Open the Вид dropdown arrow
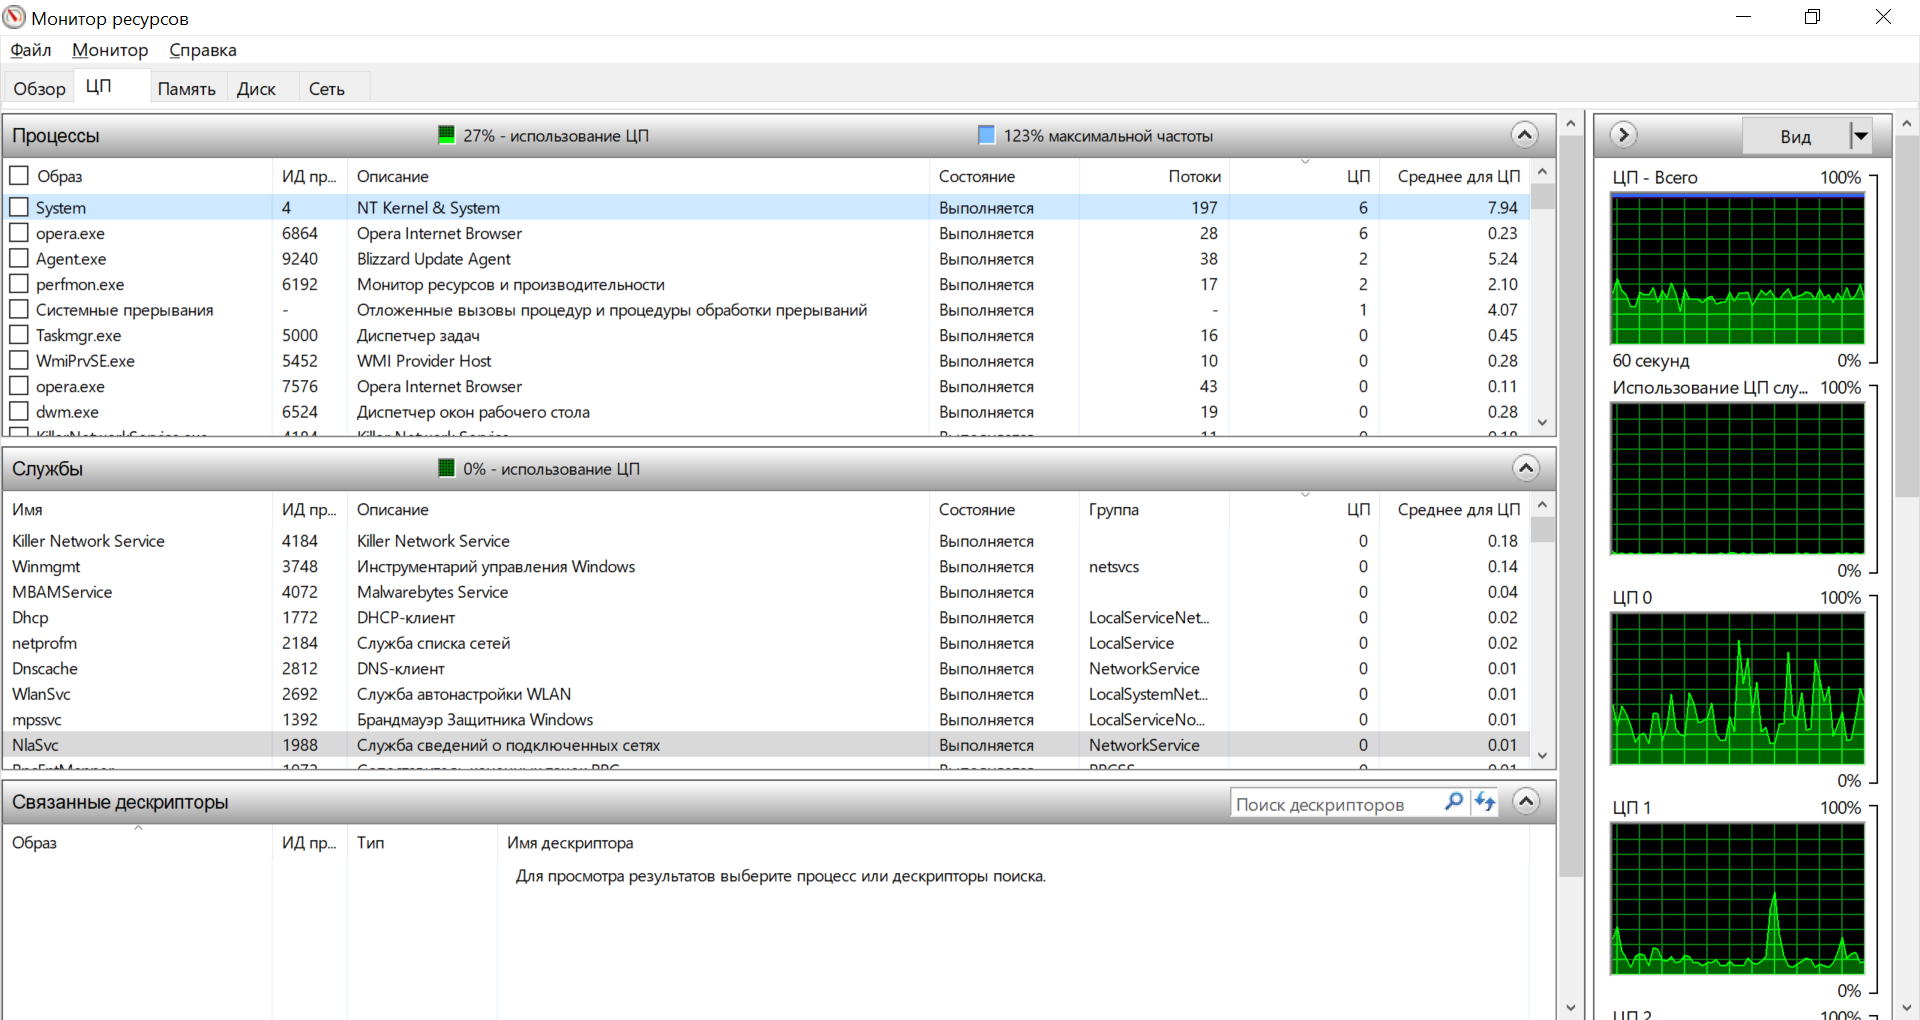 [x=1860, y=136]
